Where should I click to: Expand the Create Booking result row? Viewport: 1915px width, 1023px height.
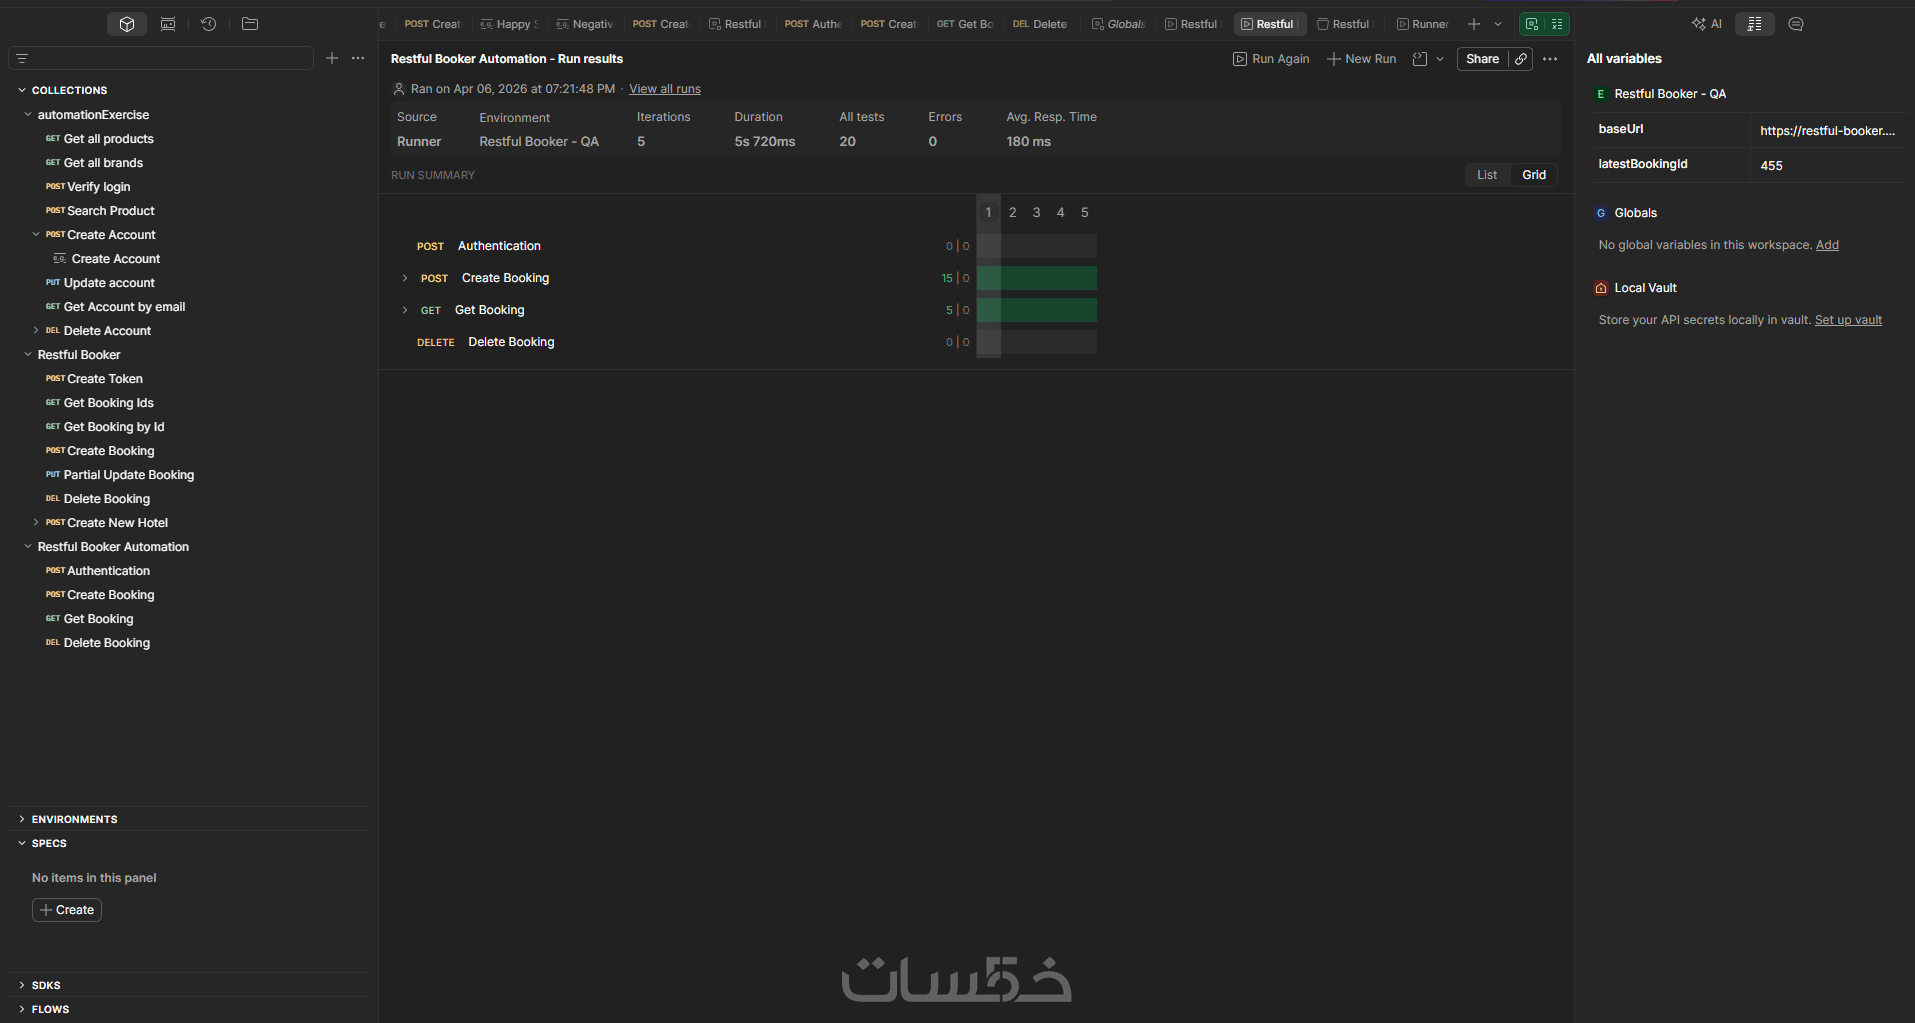[405, 278]
